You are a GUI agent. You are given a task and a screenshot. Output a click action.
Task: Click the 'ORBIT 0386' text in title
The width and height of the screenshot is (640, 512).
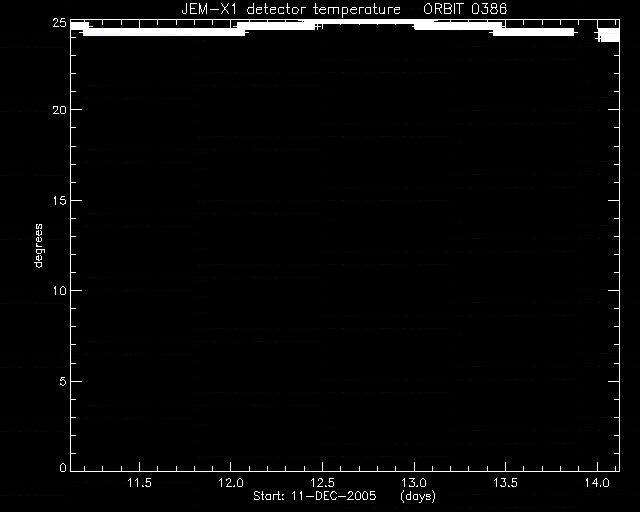pos(465,9)
